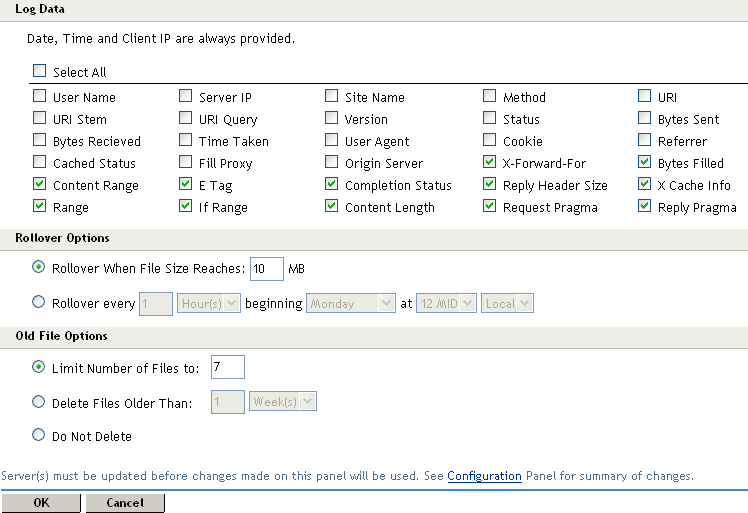Enable the Server IP log field

pos(186,96)
